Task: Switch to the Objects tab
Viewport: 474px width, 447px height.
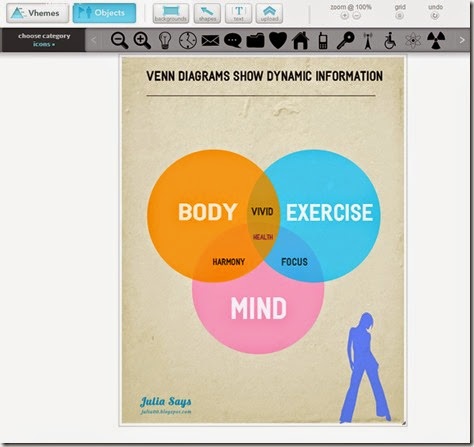Action: pos(104,13)
